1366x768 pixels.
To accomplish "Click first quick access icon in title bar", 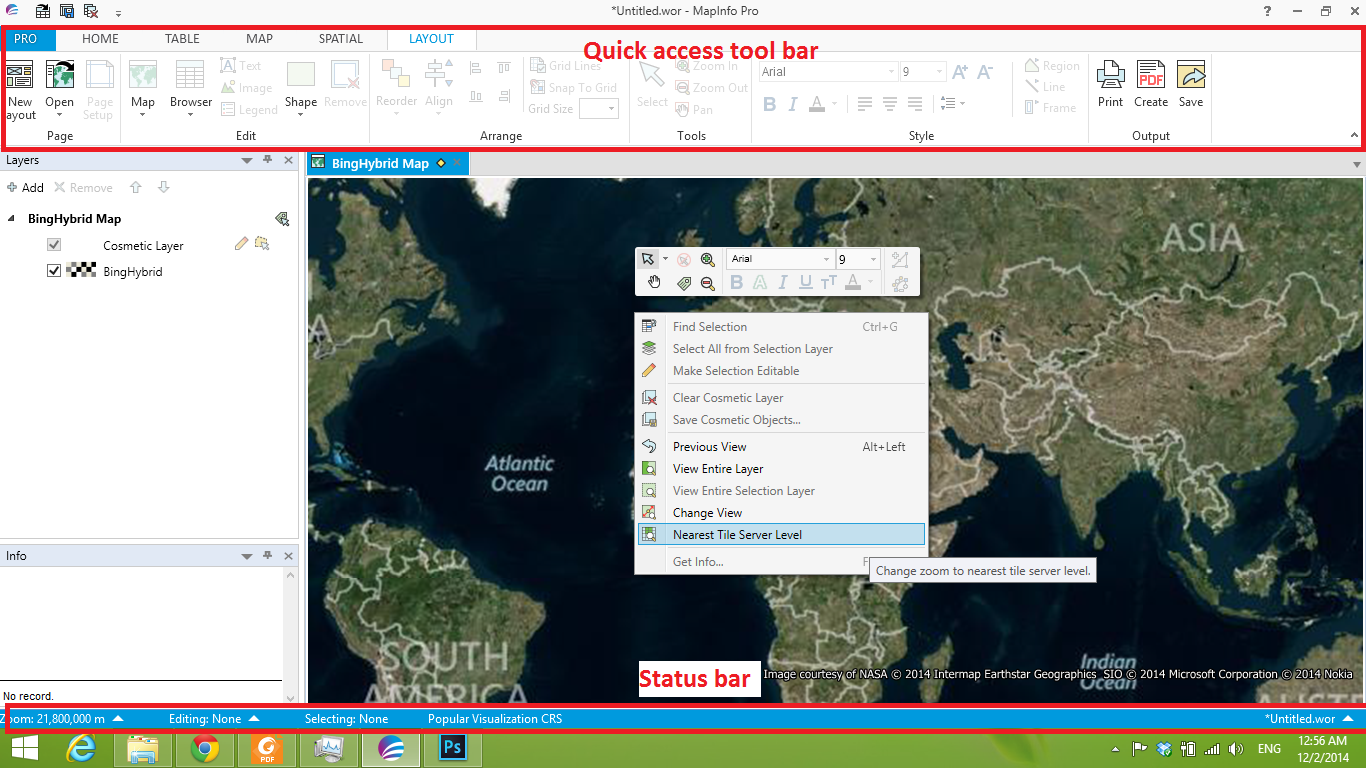I will click(x=43, y=11).
